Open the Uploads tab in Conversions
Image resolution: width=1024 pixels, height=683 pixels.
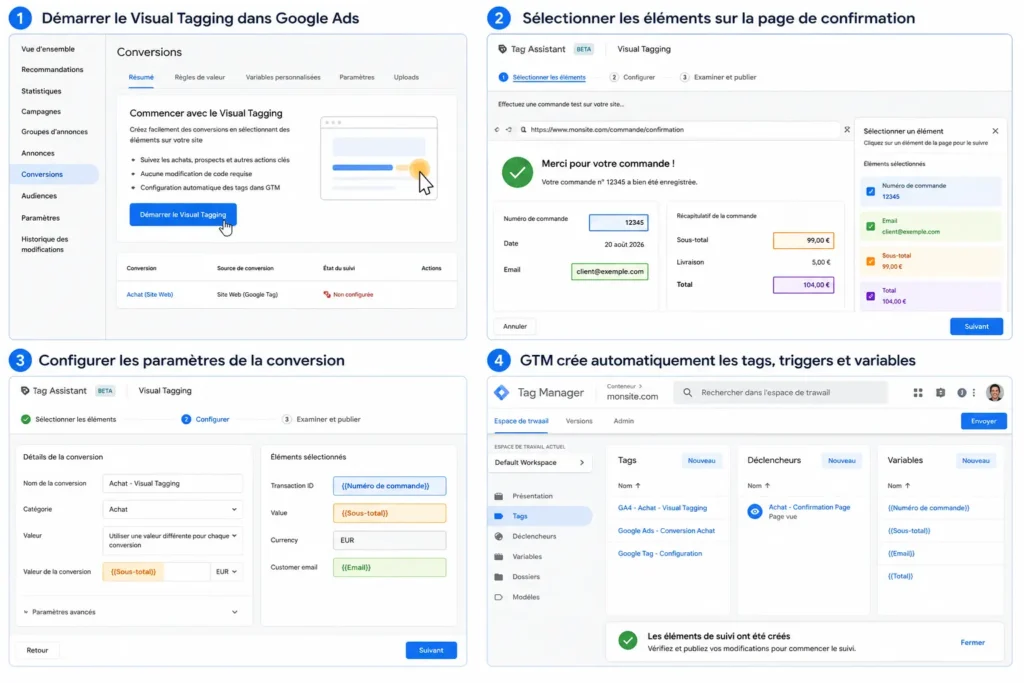point(406,77)
